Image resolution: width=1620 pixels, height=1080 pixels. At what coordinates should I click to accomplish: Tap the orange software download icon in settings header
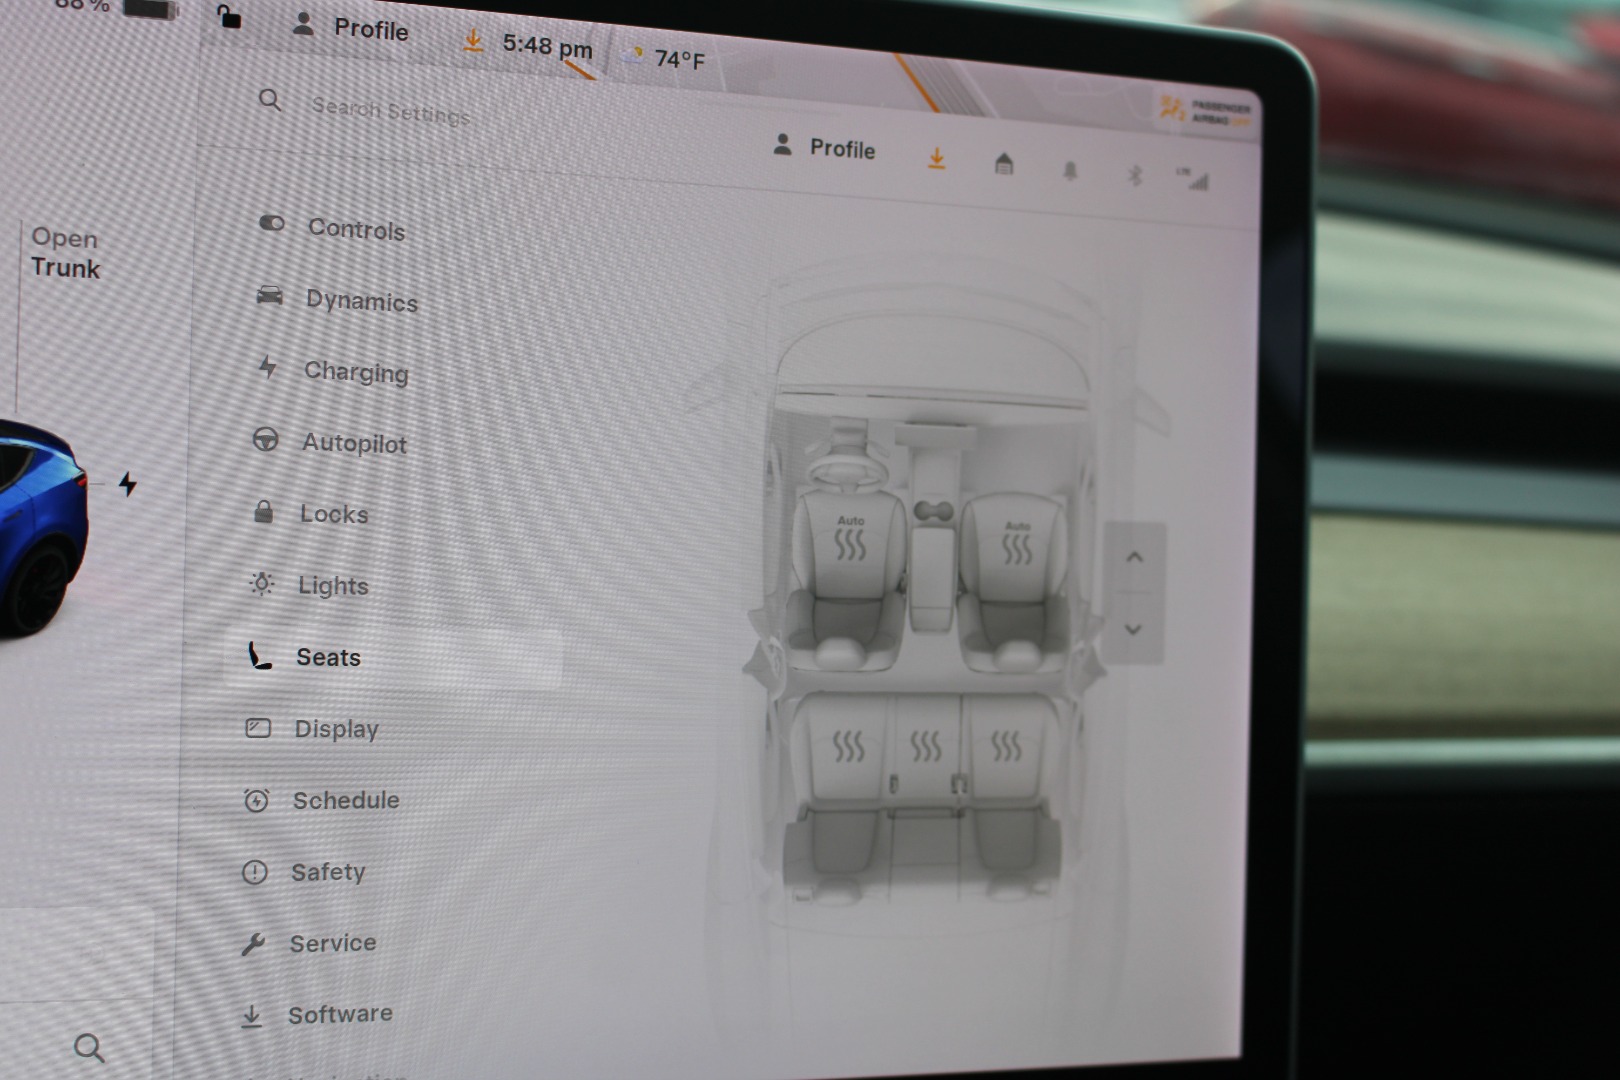click(936, 159)
